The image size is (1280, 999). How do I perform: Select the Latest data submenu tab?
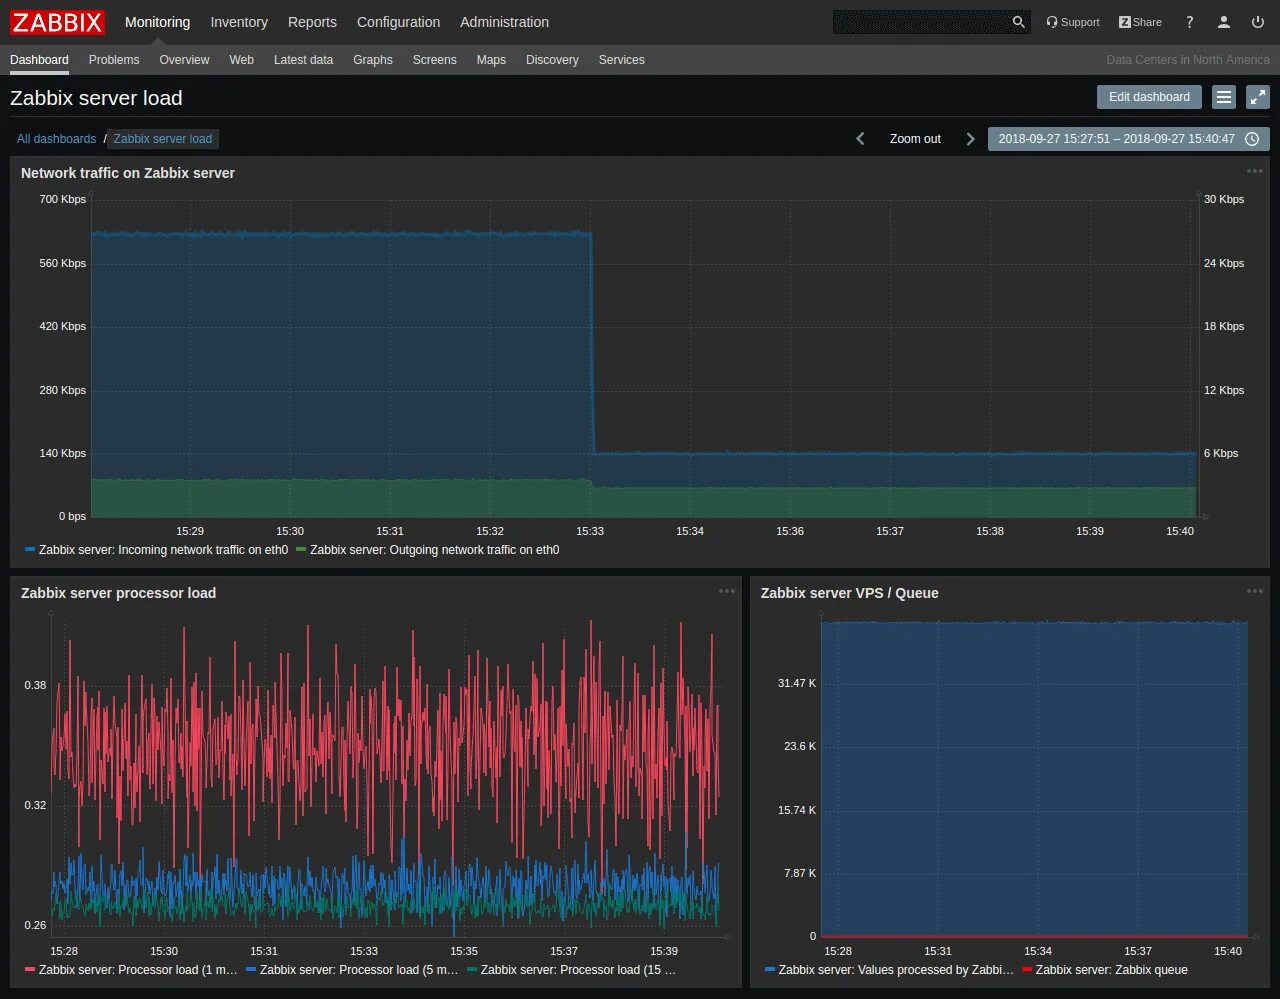click(x=303, y=60)
